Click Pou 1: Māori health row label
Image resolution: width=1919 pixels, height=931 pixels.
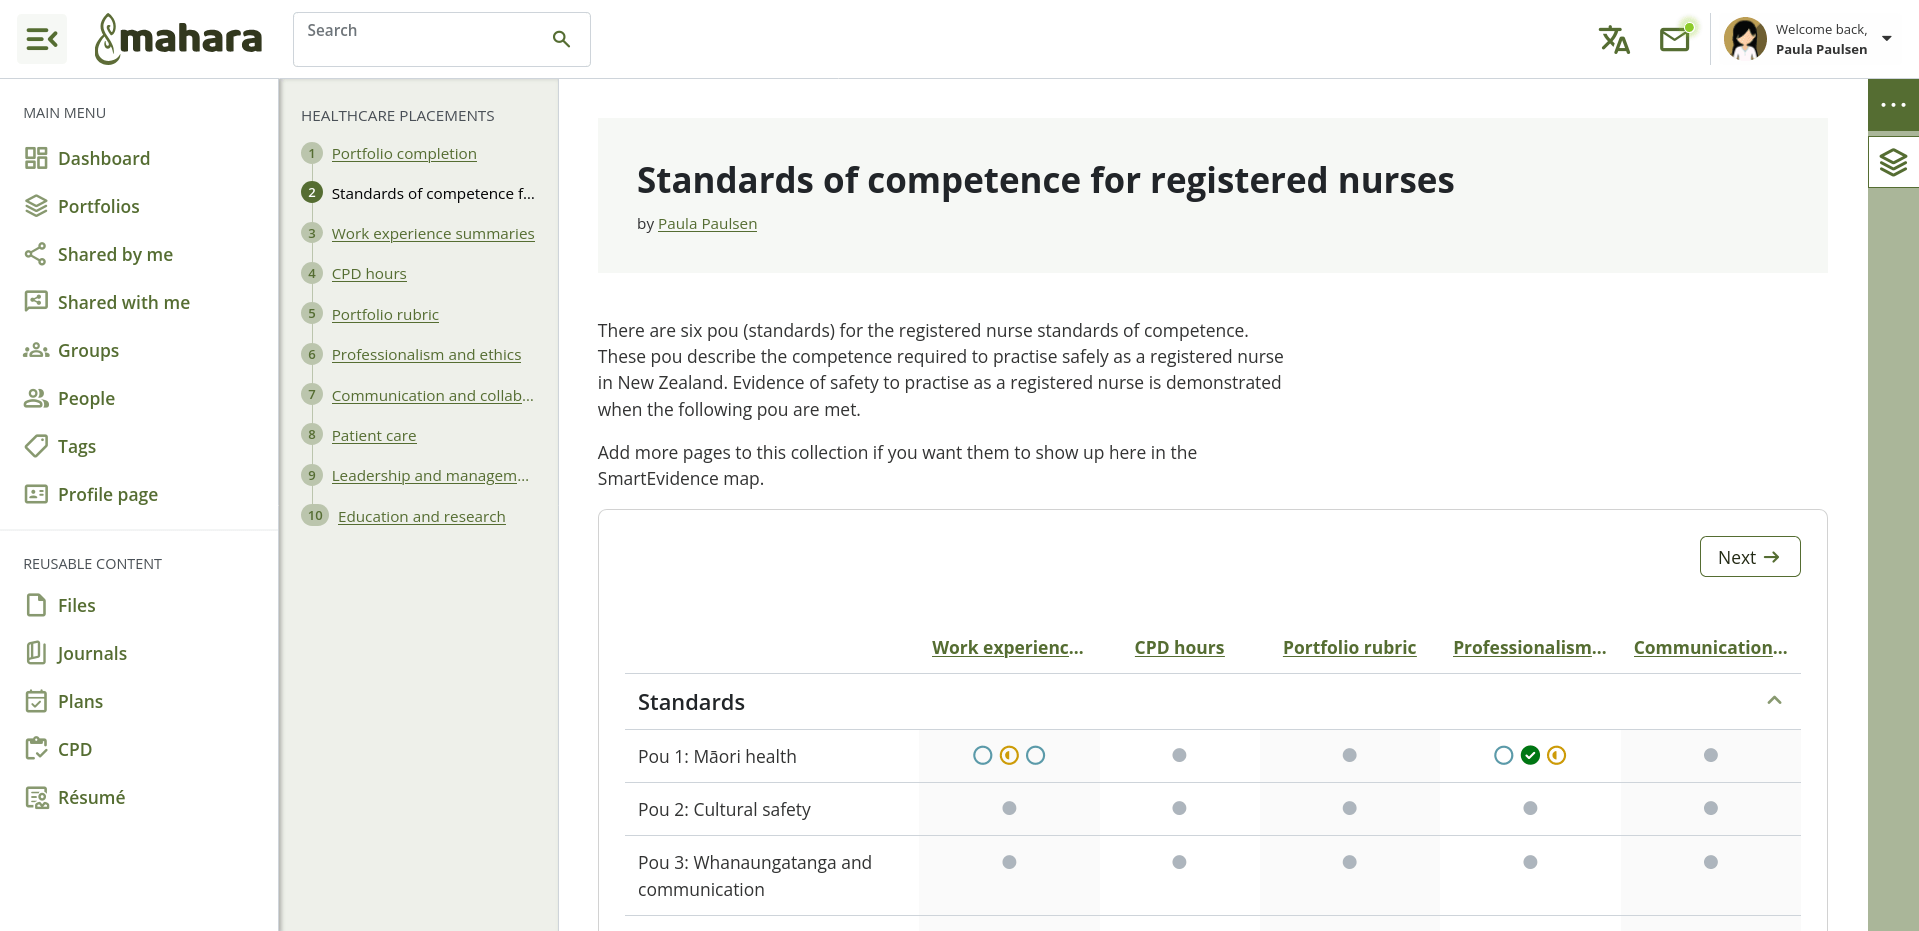[717, 756]
